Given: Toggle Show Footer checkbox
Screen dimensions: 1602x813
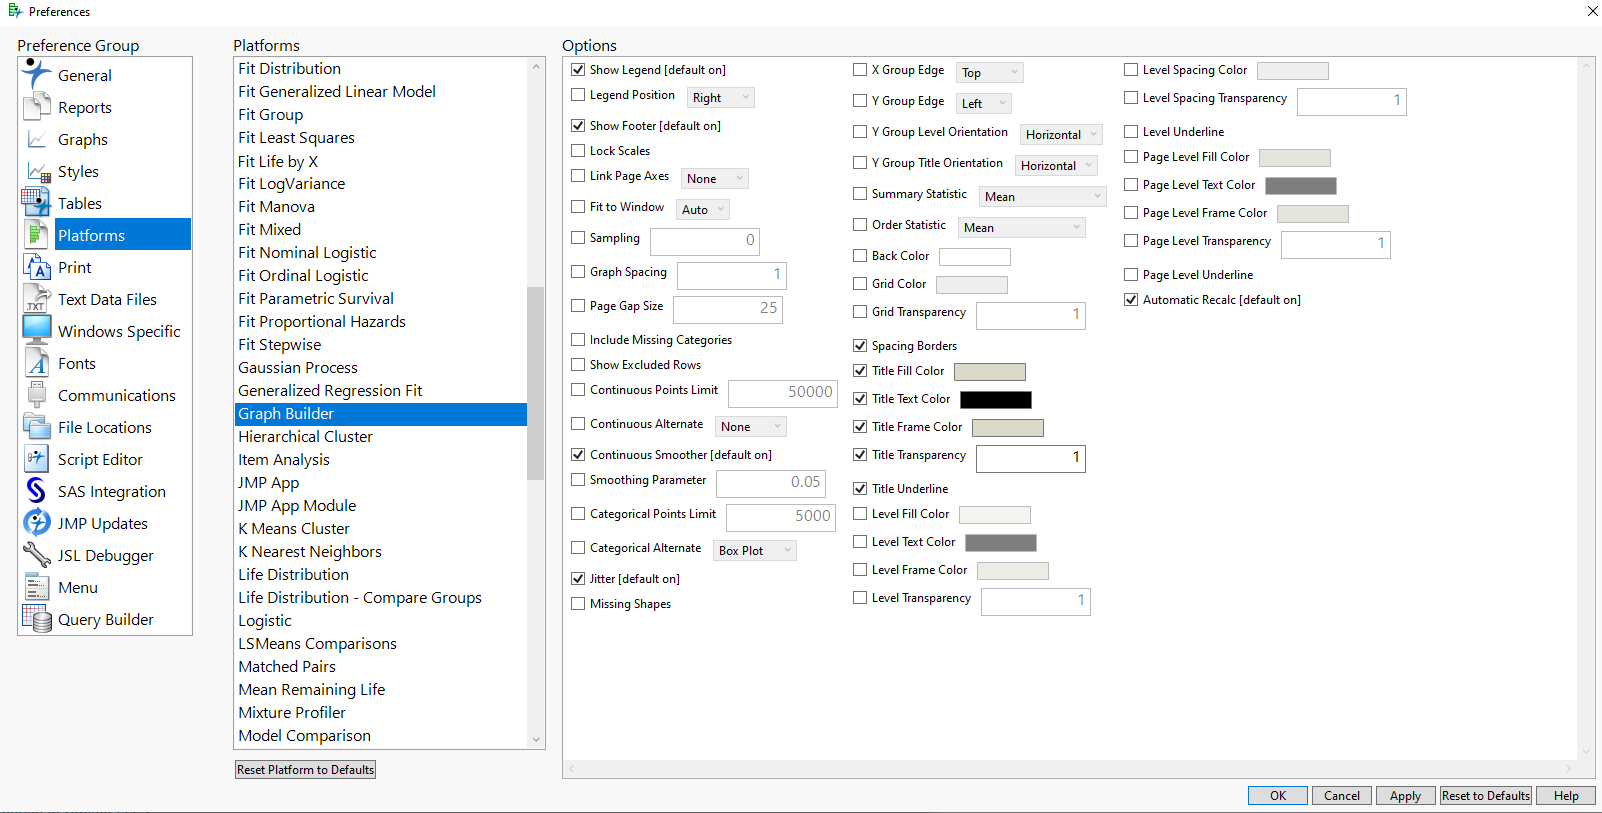Looking at the screenshot, I should coord(578,126).
